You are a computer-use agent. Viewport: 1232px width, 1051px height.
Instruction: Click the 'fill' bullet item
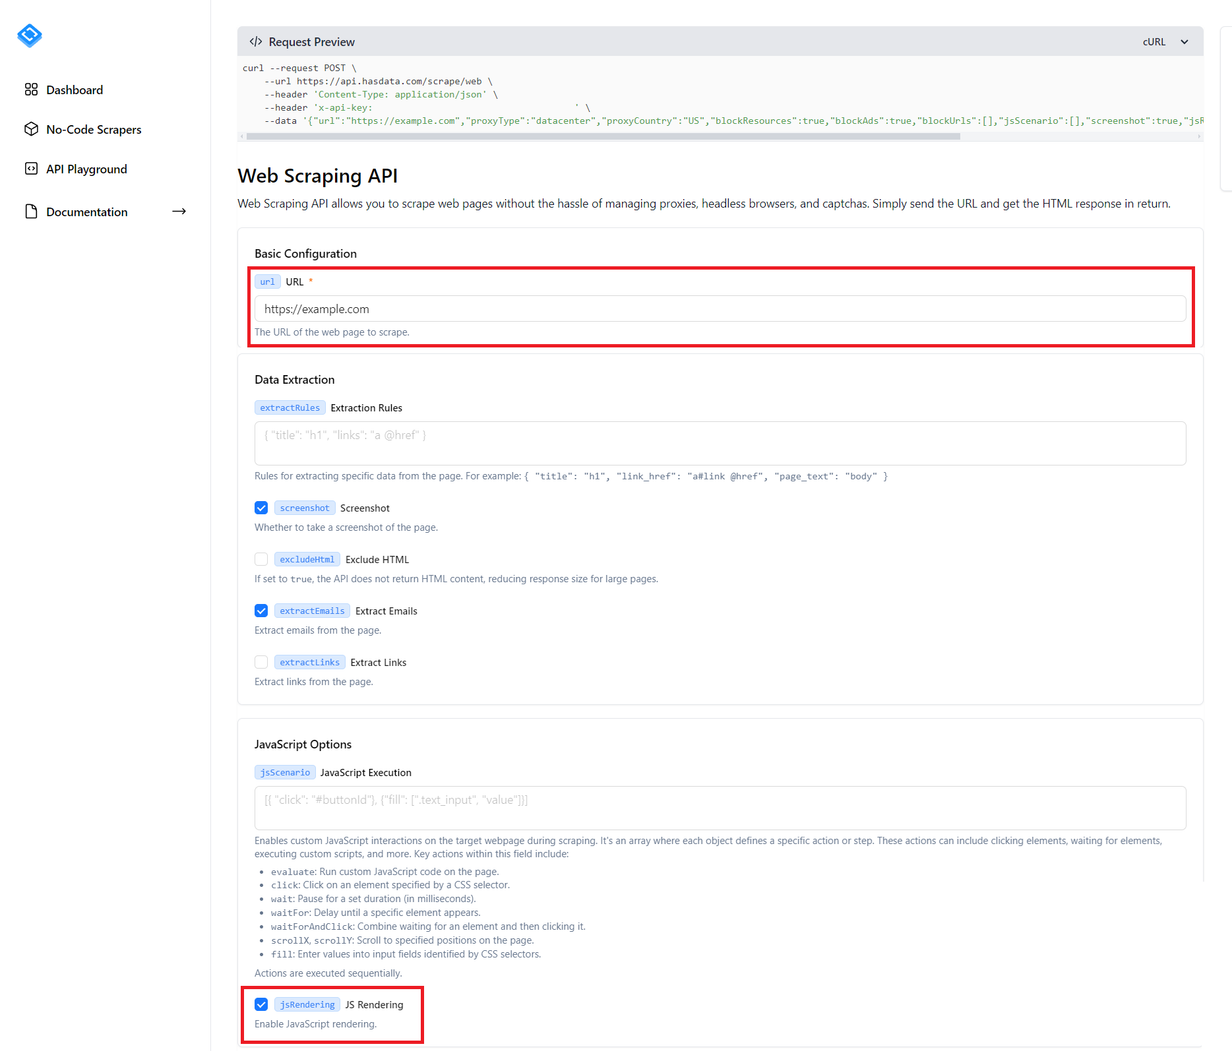(406, 954)
